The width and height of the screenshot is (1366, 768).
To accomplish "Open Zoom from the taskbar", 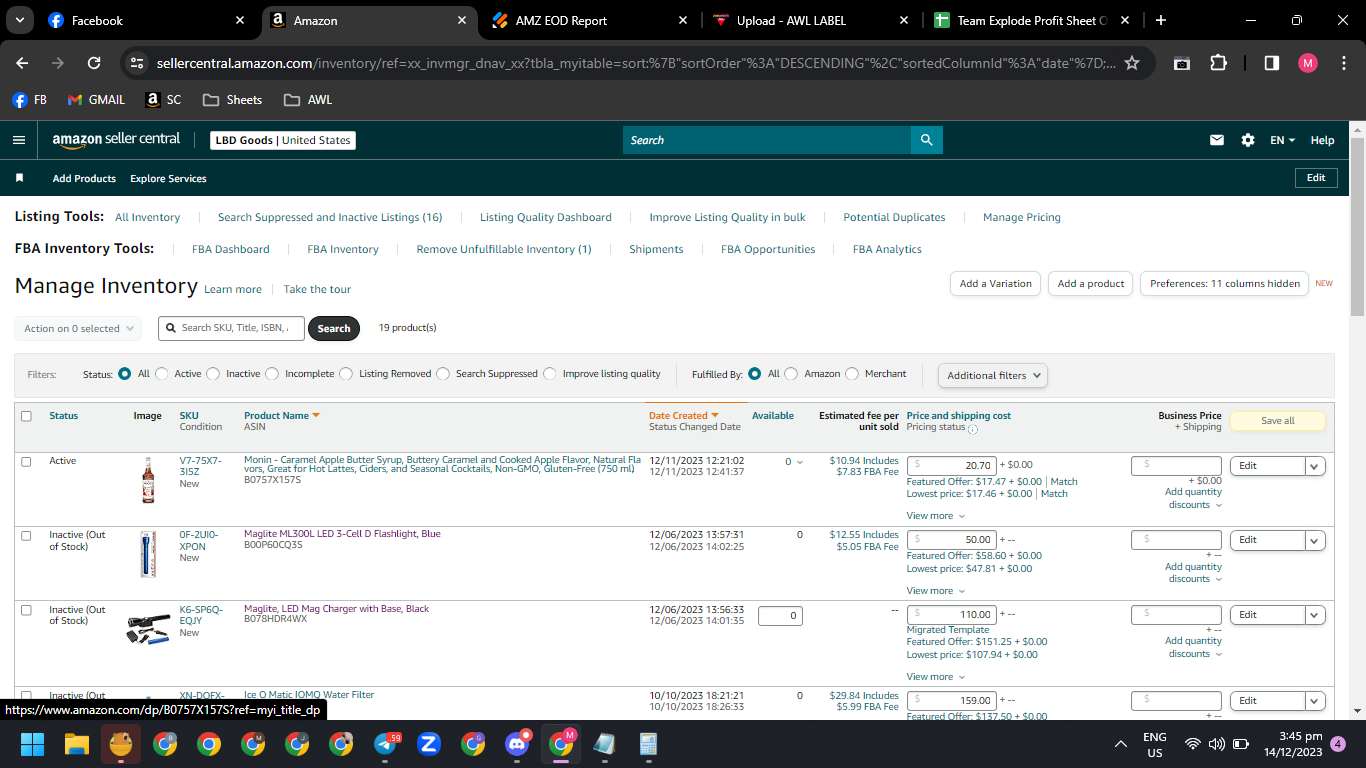I will 429,744.
